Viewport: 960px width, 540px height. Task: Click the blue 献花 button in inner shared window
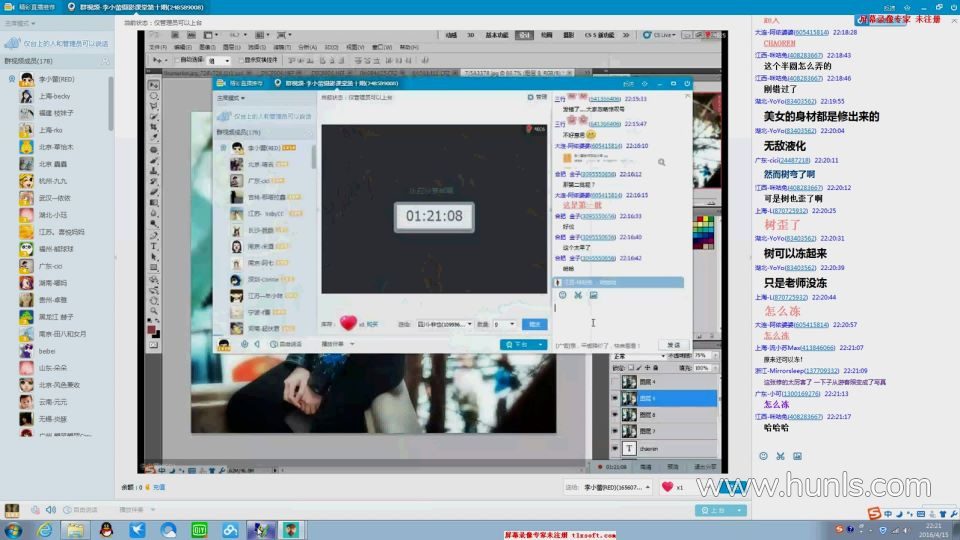pos(534,324)
